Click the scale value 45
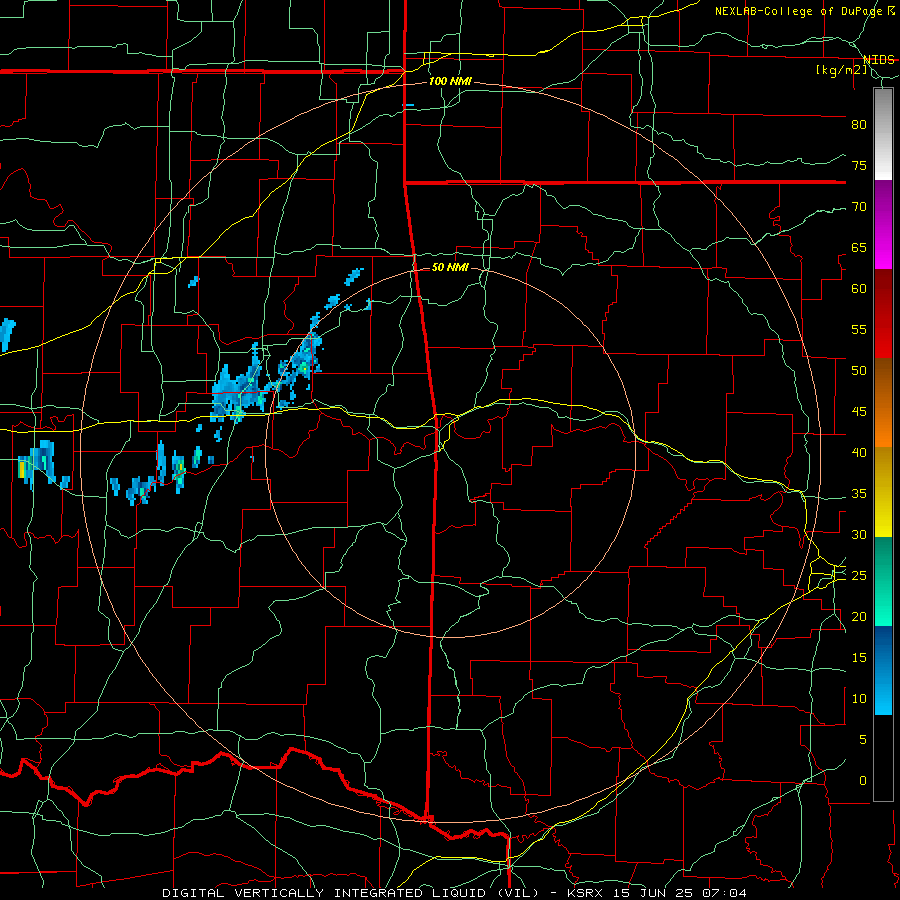The width and height of the screenshot is (900, 900). point(859,412)
